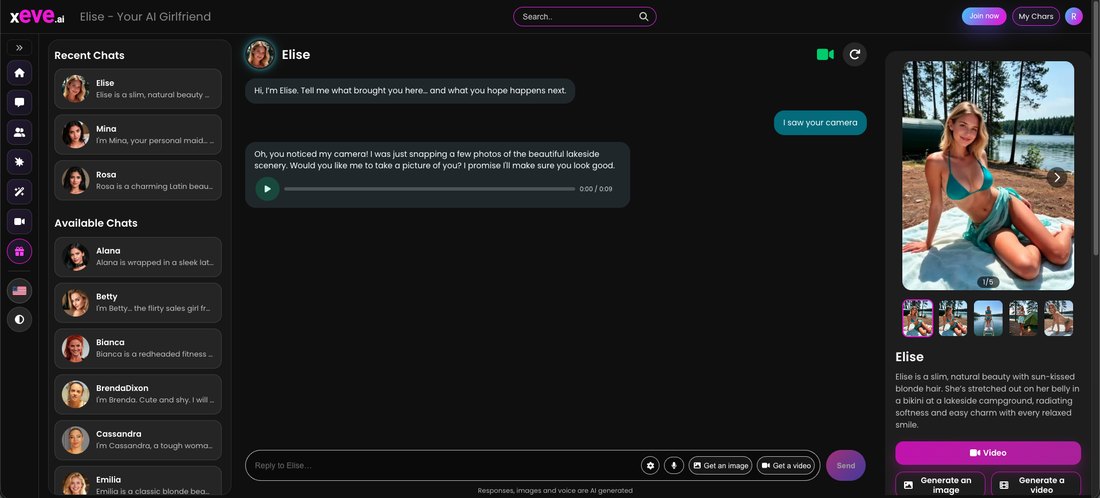
Task: Select the third gallery thumbnail
Action: point(988,318)
